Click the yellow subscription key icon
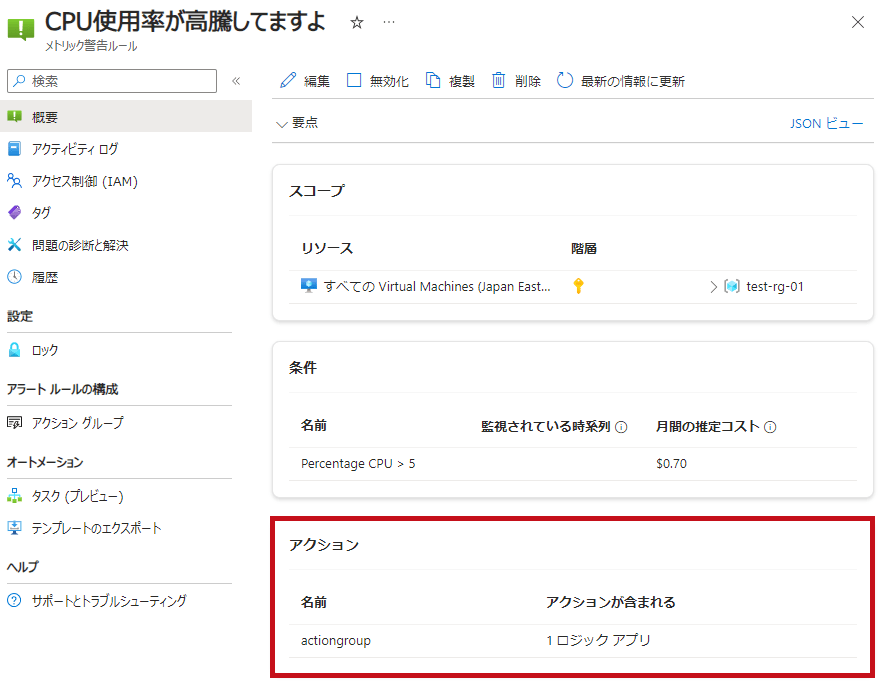Viewport: 881px width, 689px height. click(578, 286)
